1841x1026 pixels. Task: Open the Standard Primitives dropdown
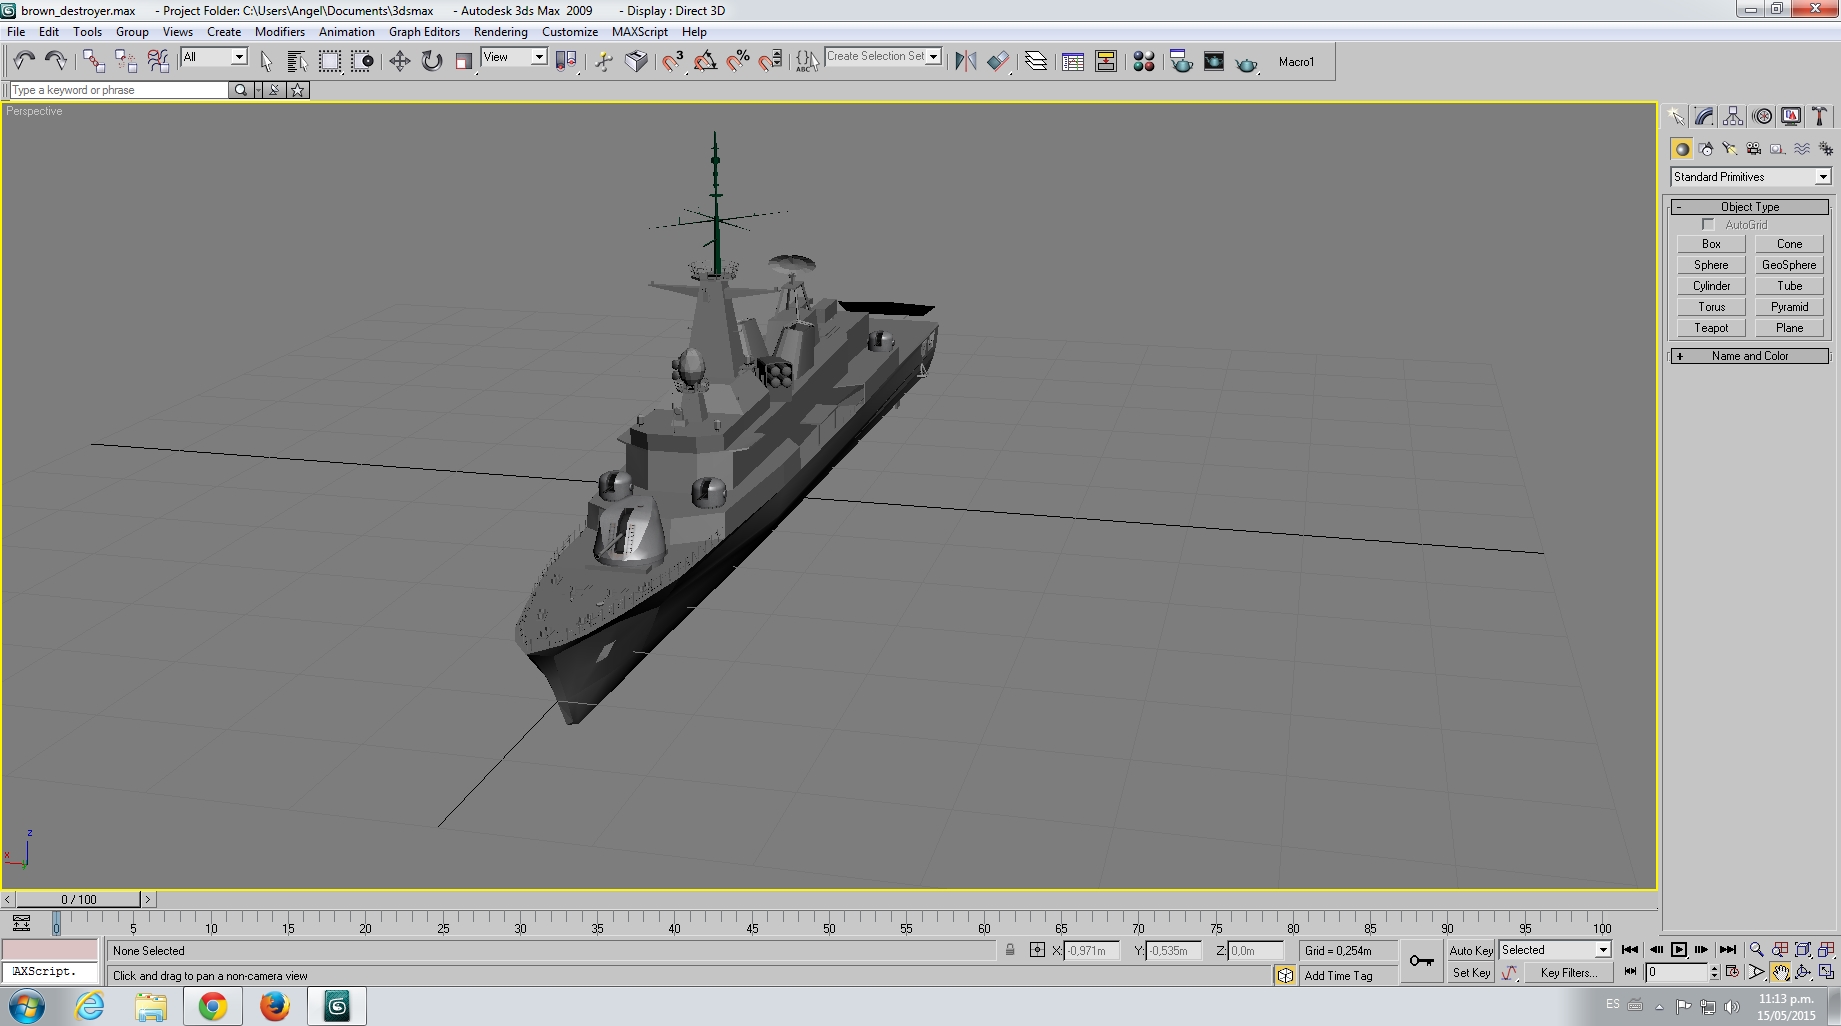(x=1750, y=177)
